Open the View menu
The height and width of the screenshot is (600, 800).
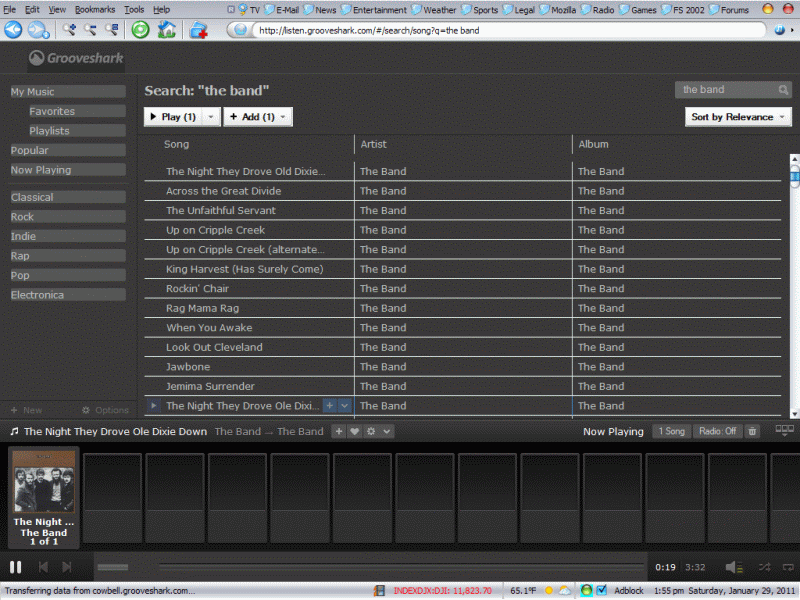pyautogui.click(x=57, y=9)
